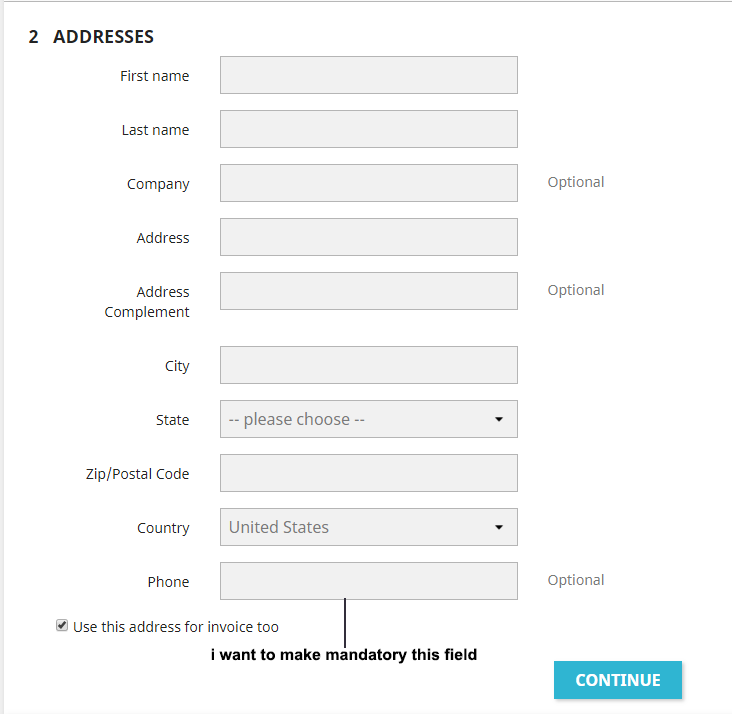Select the Company input field
This screenshot has height=714, width=732.
[368, 183]
